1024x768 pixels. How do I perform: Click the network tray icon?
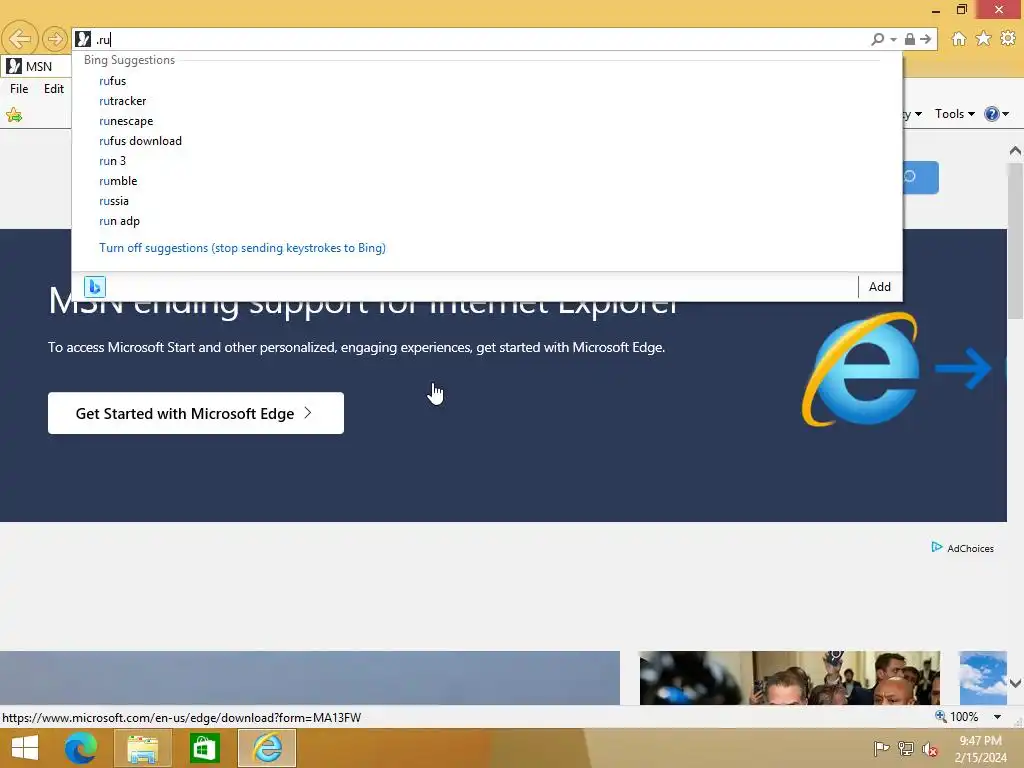pos(906,749)
